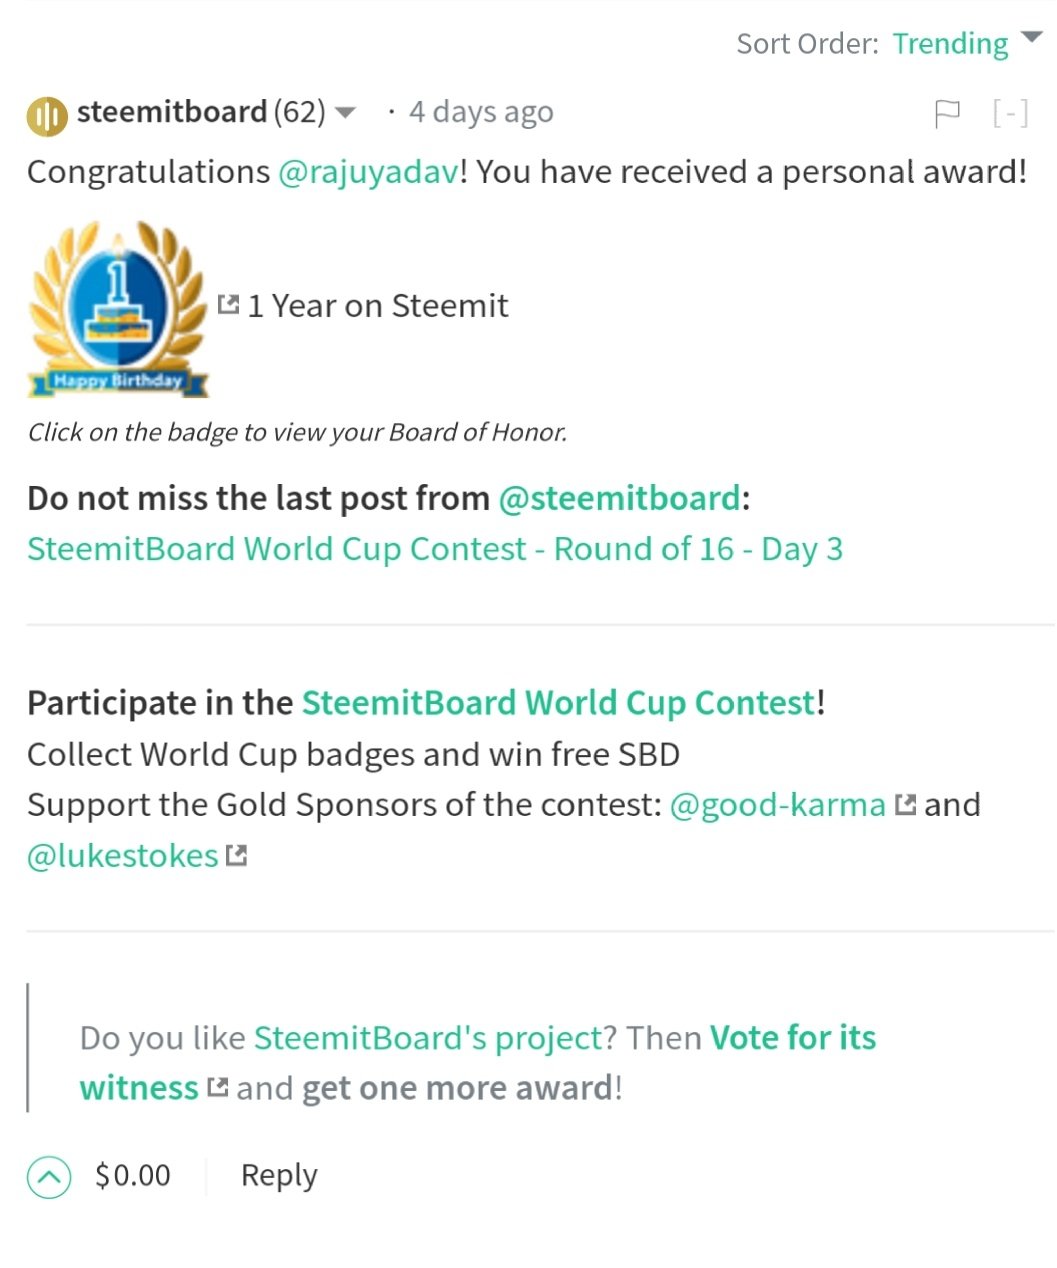Visit the SteemitBoard World Cup Contest link
The height and width of the screenshot is (1268, 1057).
[x=559, y=703]
